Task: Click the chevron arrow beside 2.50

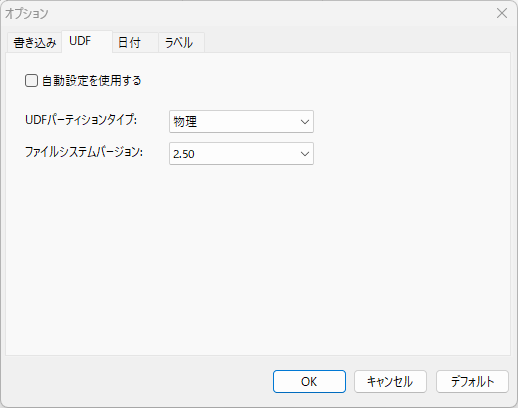Action: 305,154
